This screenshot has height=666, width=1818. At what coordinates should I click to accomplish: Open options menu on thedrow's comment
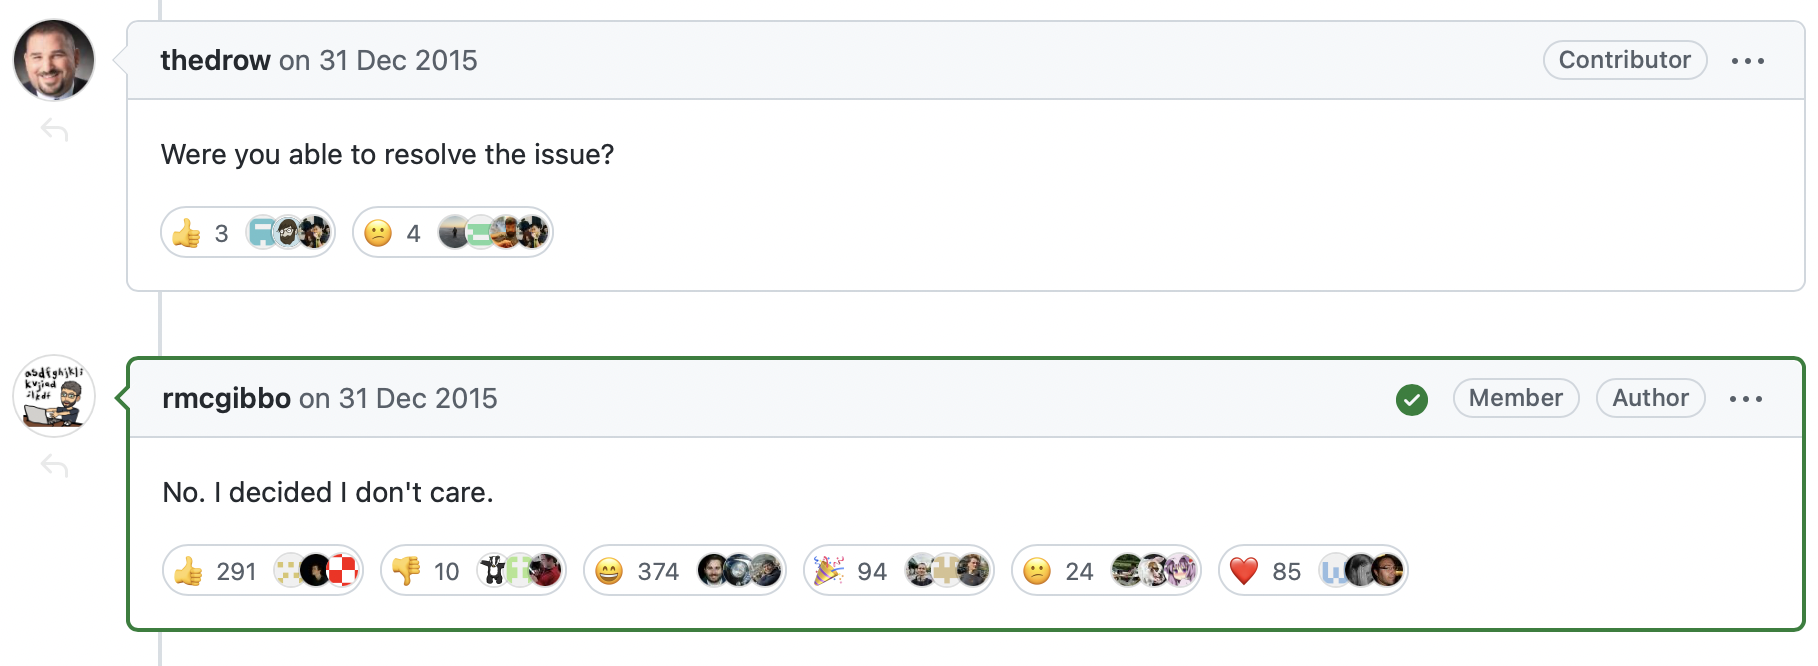[x=1747, y=61]
